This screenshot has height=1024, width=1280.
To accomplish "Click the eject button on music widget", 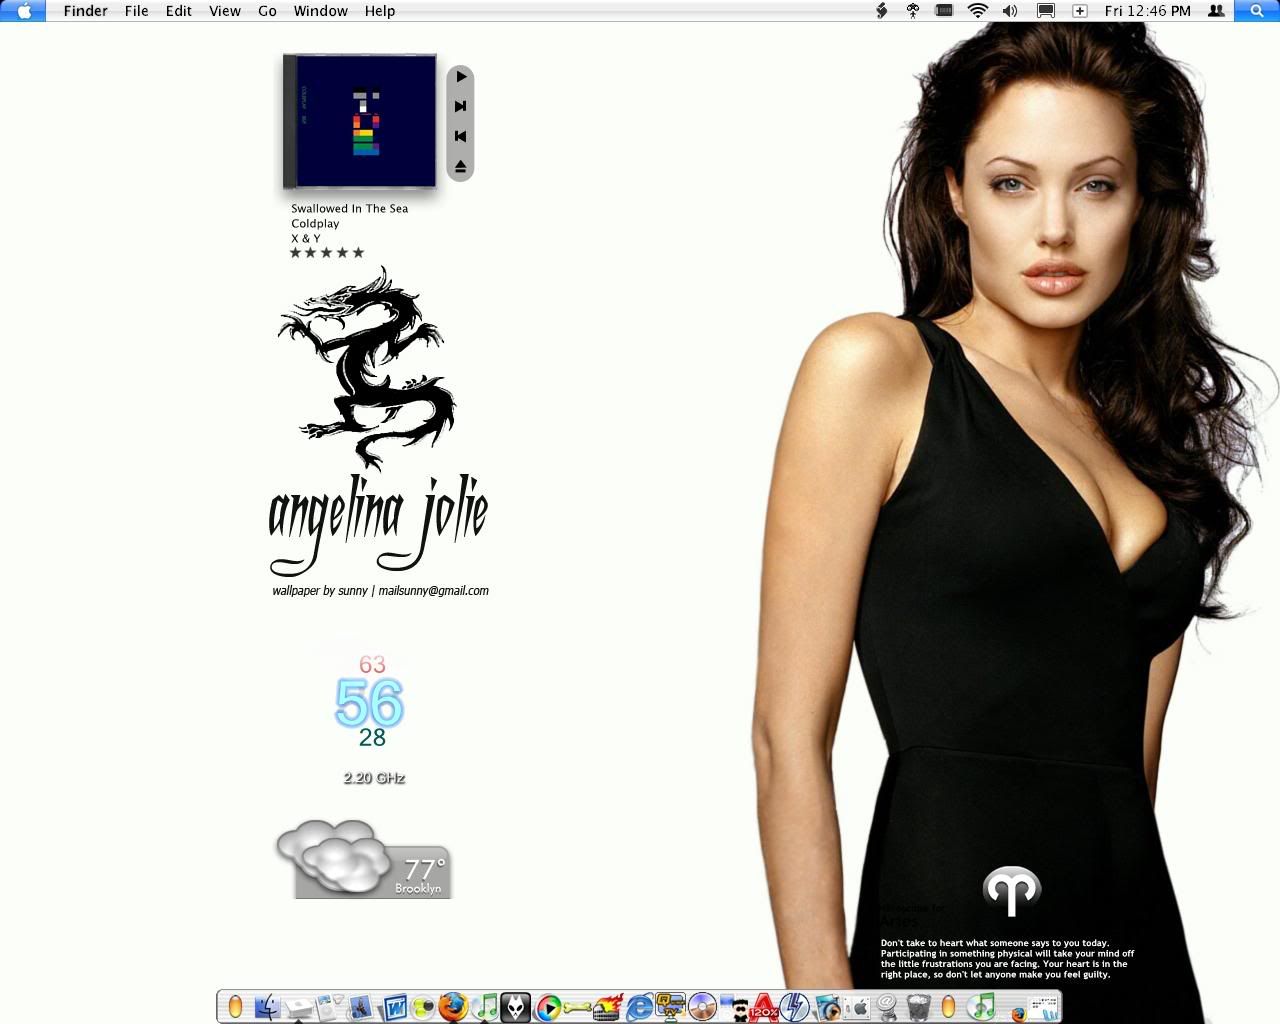I will 460,166.
